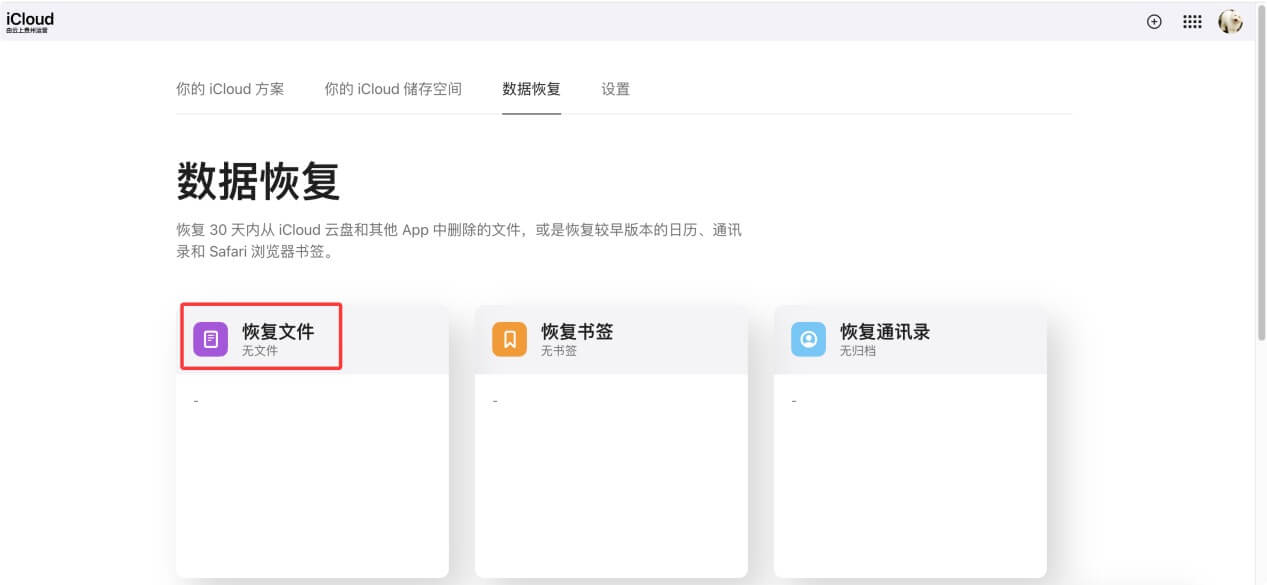The height and width of the screenshot is (585, 1267).
Task: Click the circled plus icon in the top bar
Action: click(1154, 21)
